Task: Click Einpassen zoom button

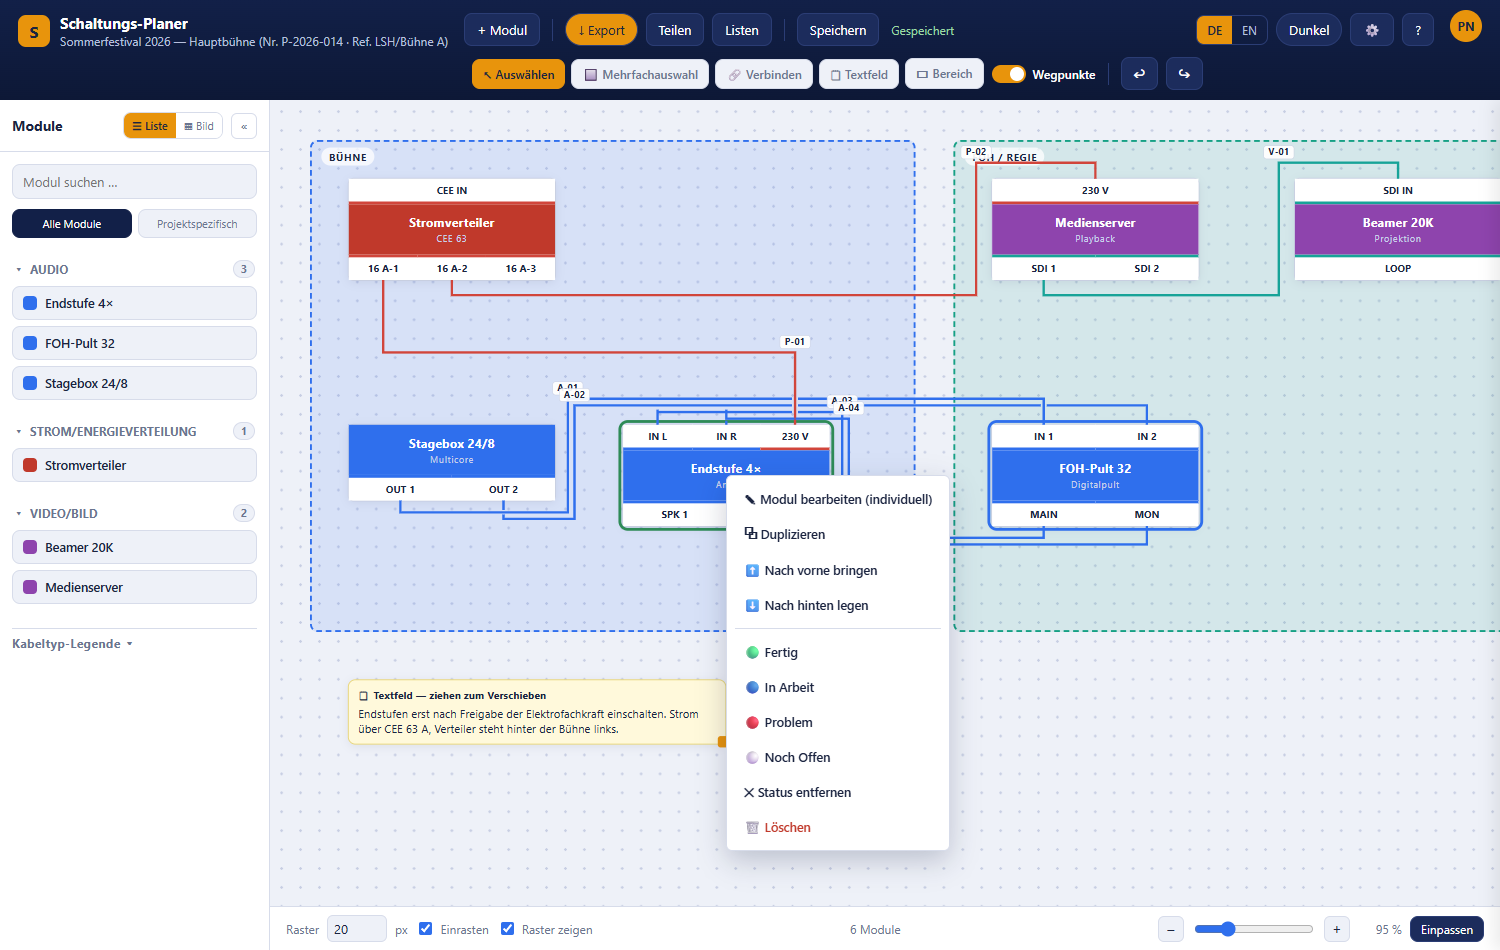Action: click(1446, 929)
